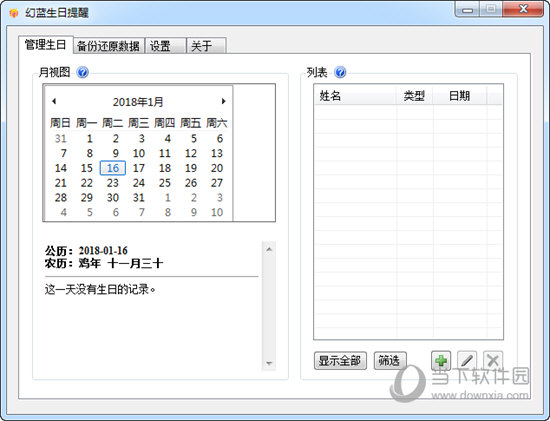
Task: Click scroll up arrow in details pane
Action: [x=269, y=249]
